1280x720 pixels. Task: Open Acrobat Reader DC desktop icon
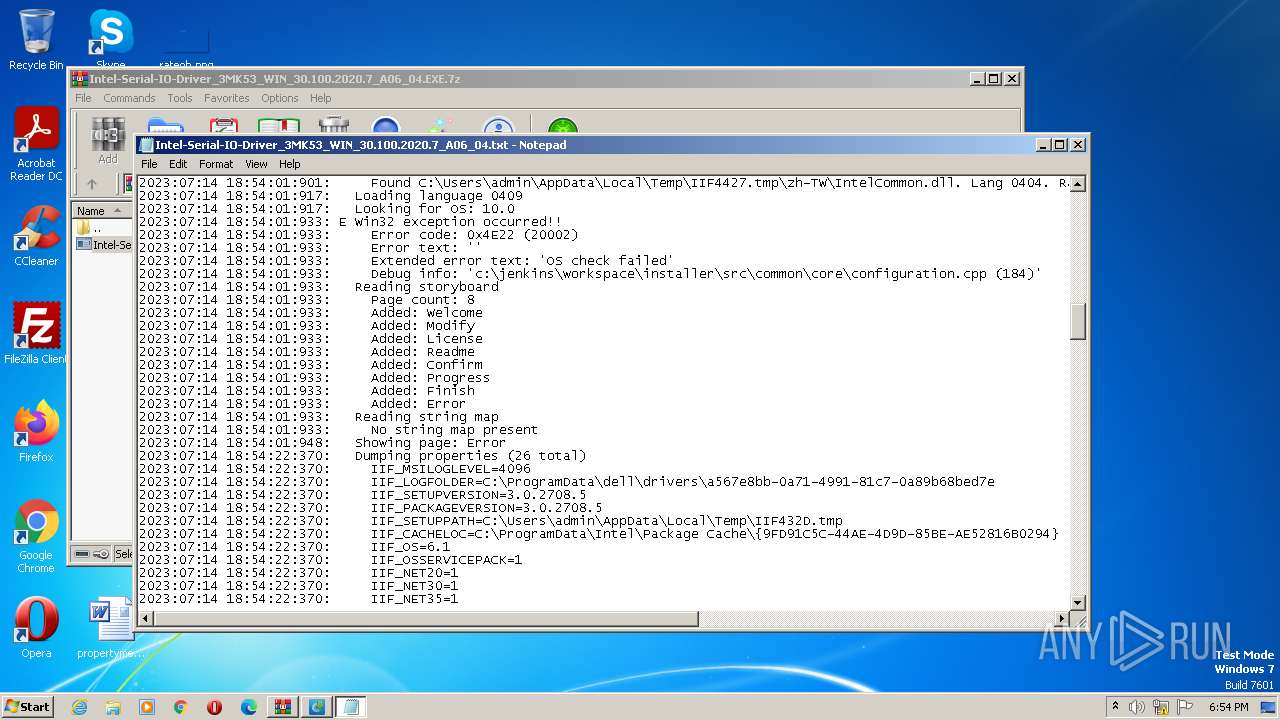[x=36, y=145]
